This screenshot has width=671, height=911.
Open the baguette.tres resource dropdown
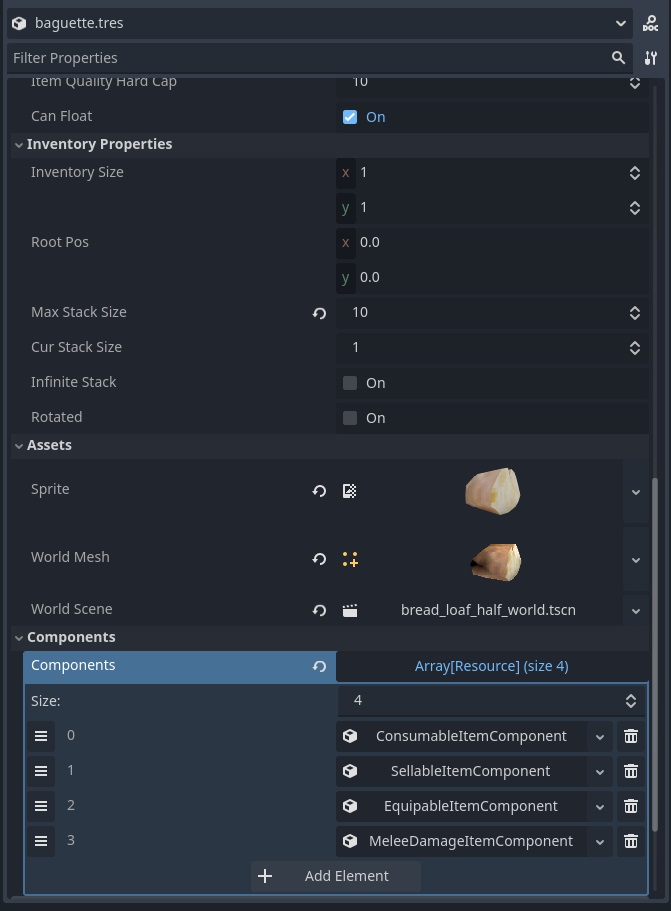click(622, 22)
